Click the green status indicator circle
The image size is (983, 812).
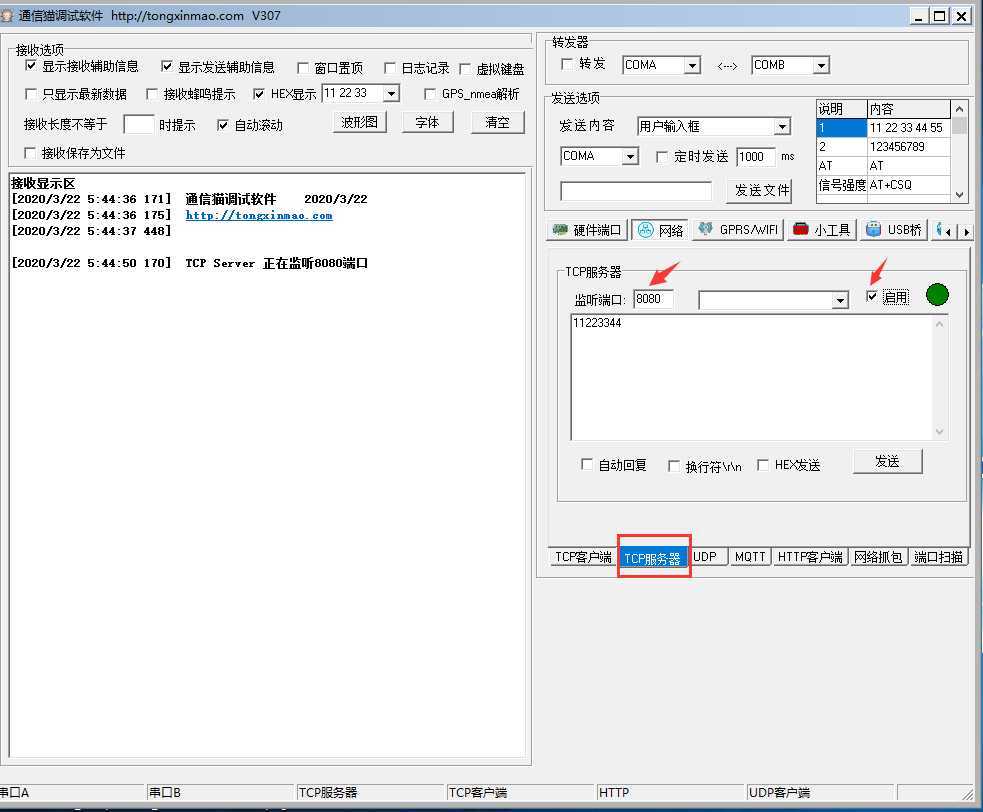point(937,295)
